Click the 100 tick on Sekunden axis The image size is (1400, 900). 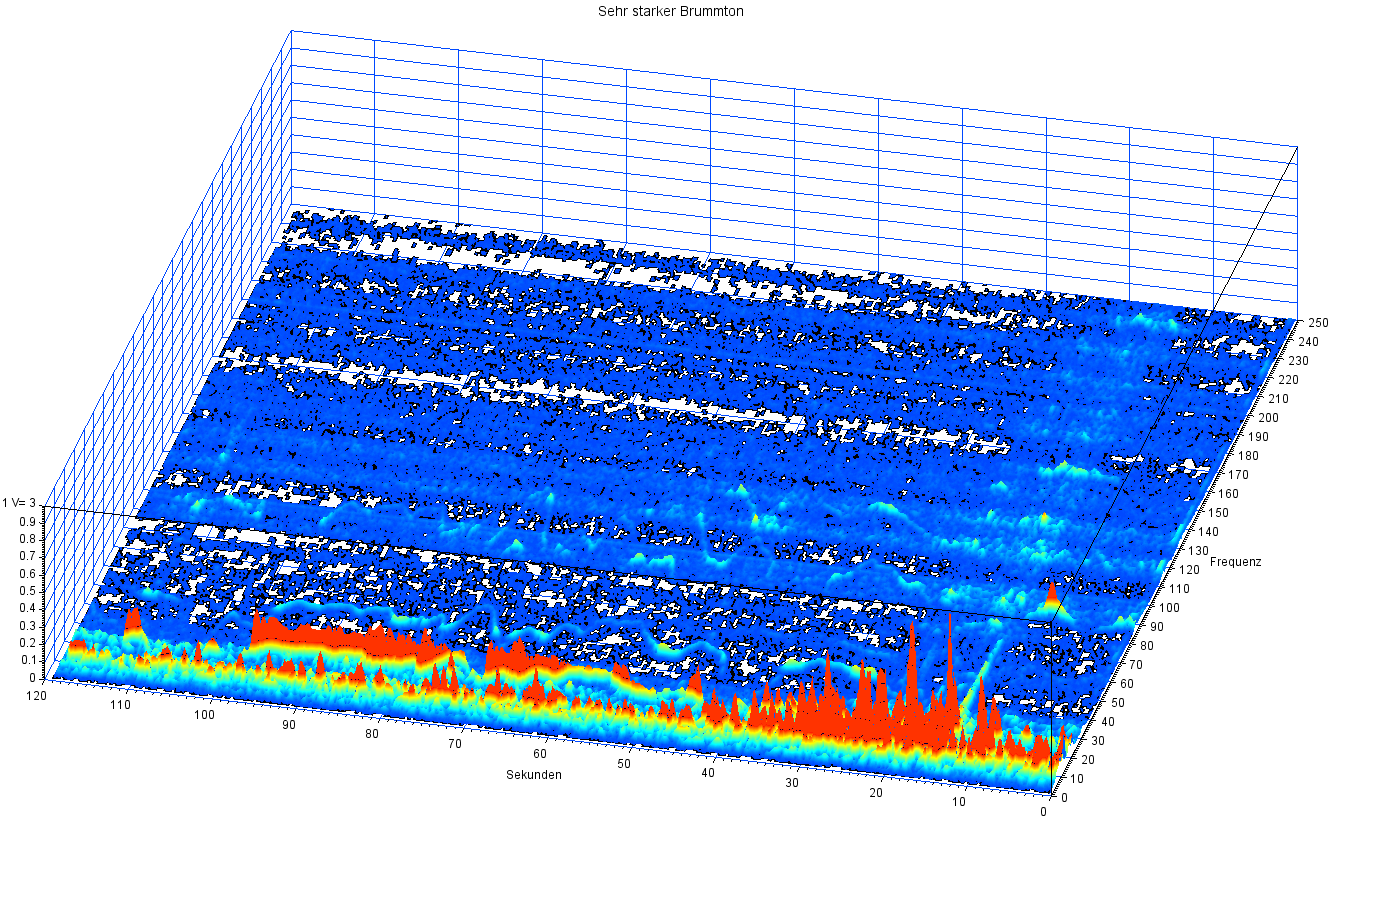click(x=204, y=715)
